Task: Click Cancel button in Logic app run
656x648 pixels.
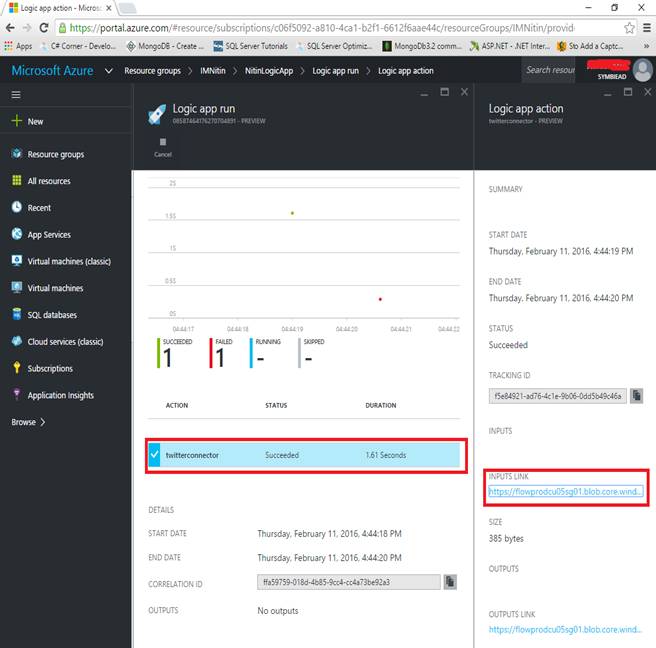Action: pos(163,147)
